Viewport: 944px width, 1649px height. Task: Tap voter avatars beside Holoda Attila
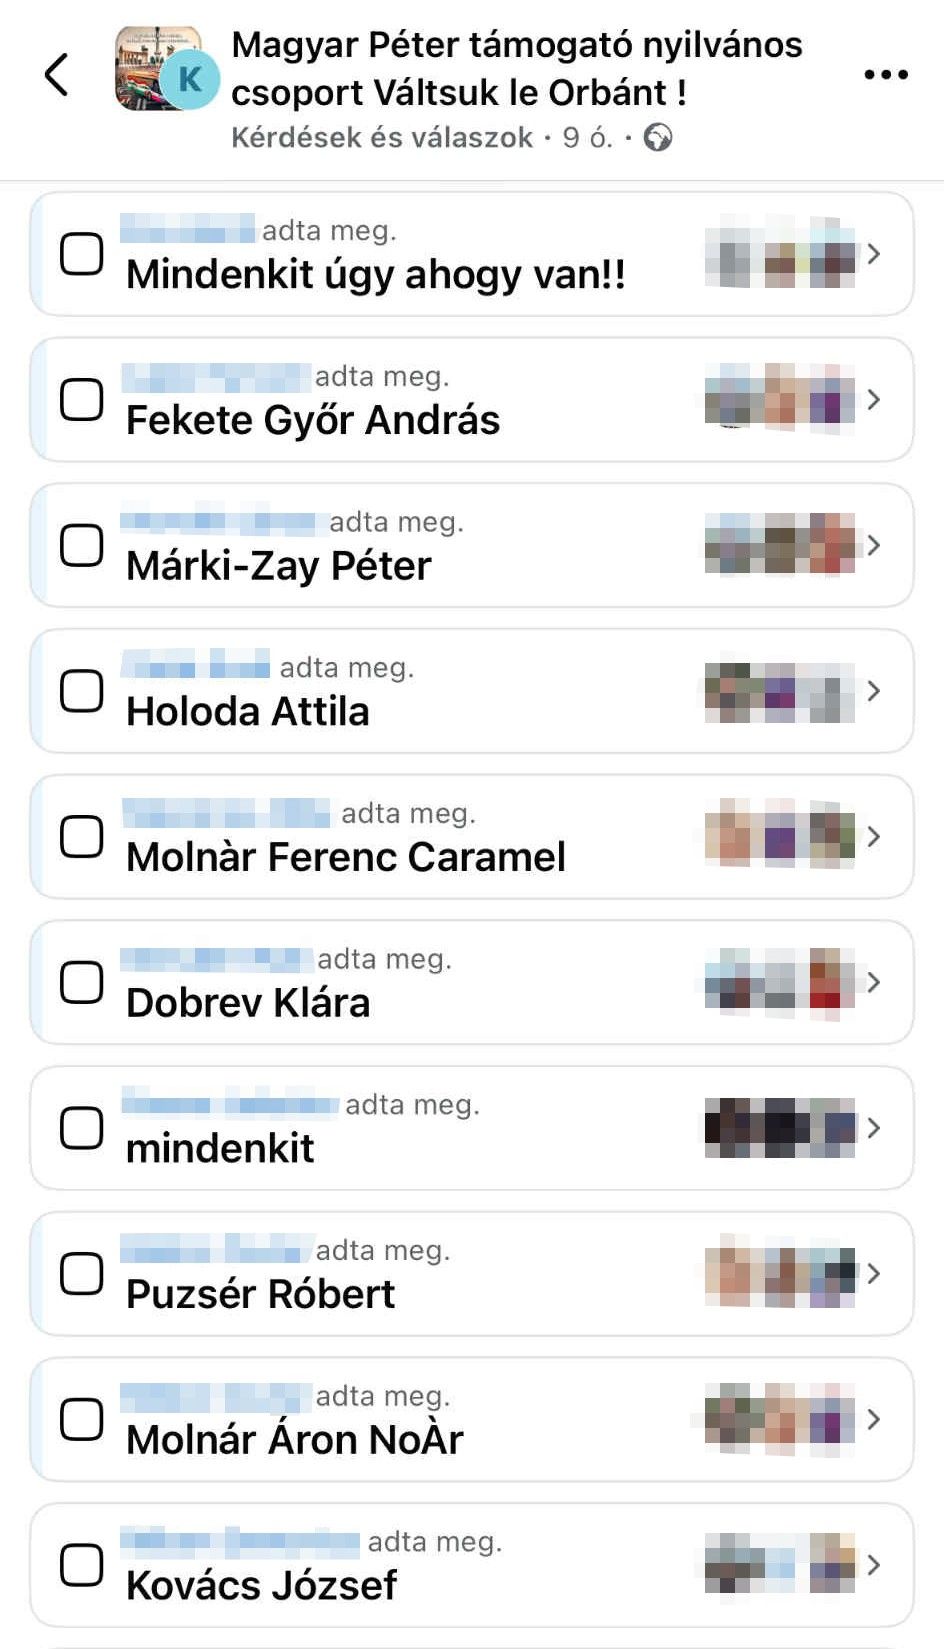pos(780,691)
